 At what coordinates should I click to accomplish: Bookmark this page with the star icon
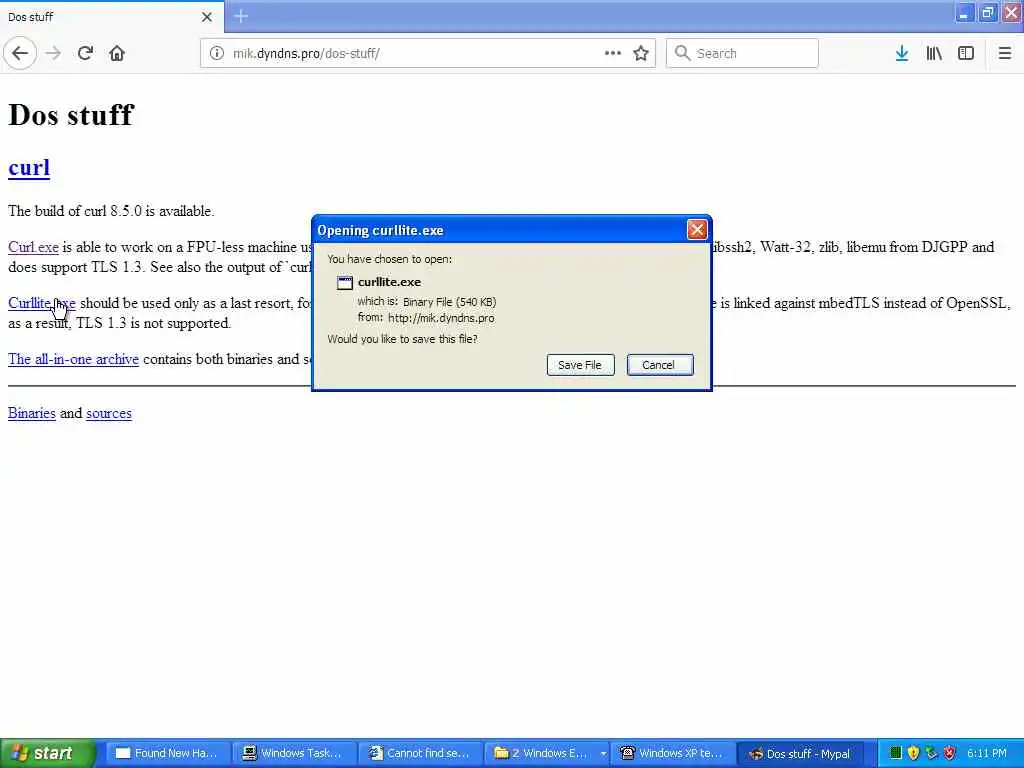click(x=641, y=53)
